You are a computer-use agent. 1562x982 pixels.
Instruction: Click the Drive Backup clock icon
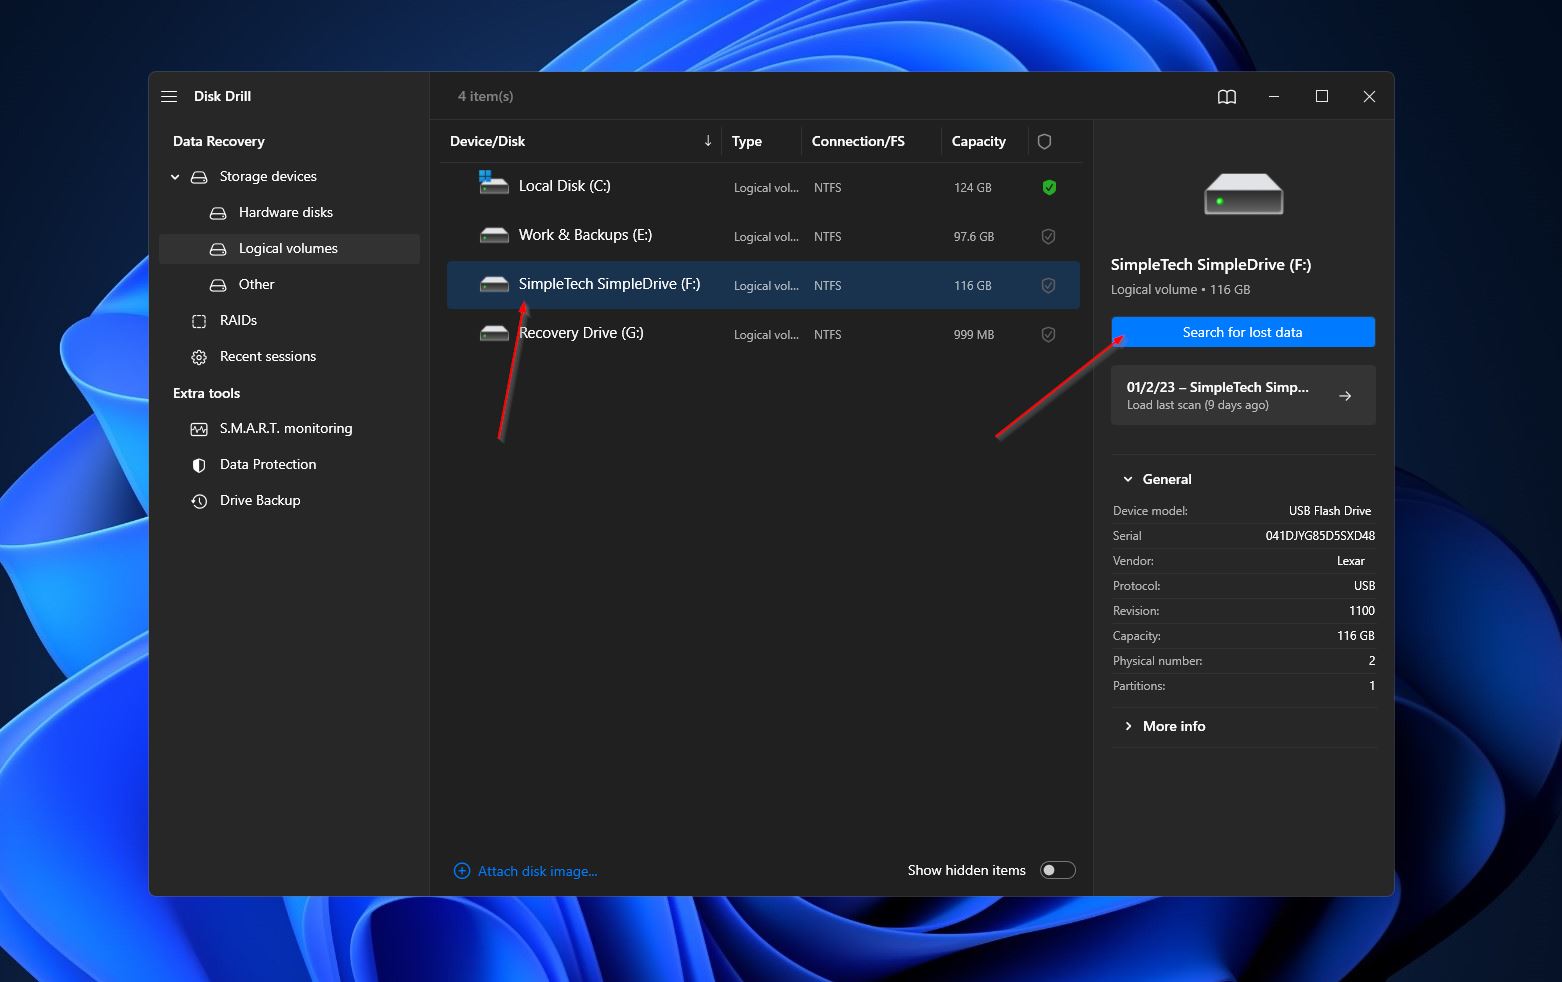[199, 501]
